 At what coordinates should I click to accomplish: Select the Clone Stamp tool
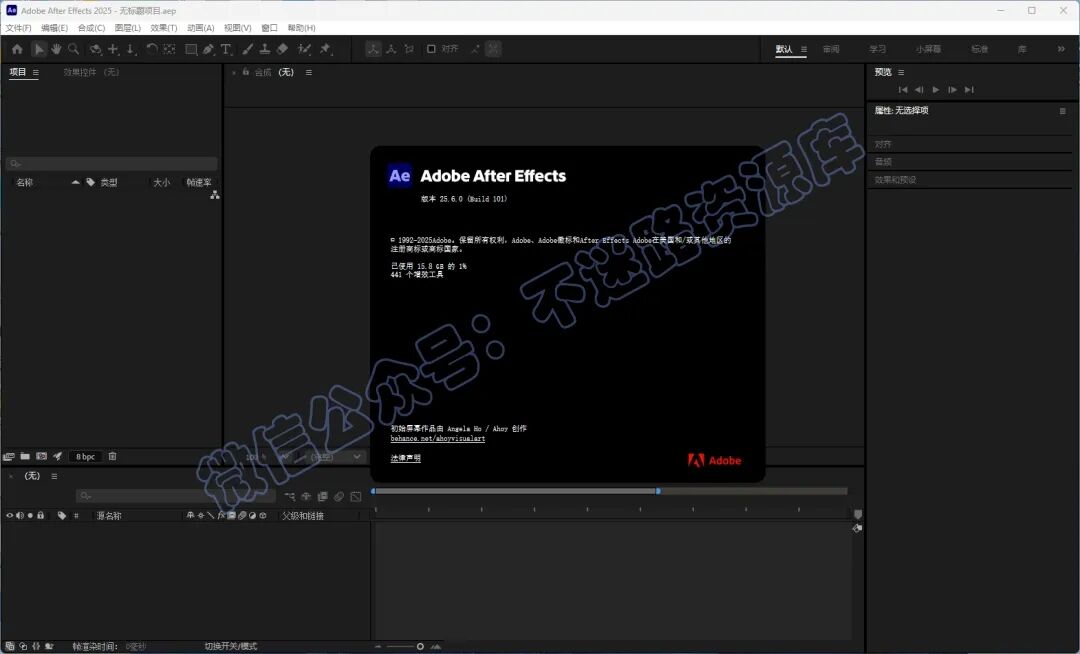click(x=264, y=49)
